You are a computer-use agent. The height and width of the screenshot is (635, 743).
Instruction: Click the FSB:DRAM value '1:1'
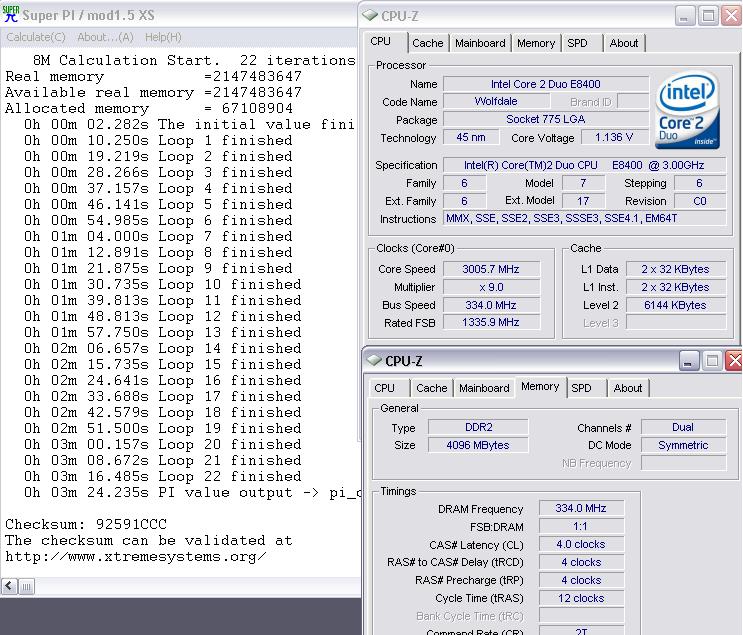(581, 526)
